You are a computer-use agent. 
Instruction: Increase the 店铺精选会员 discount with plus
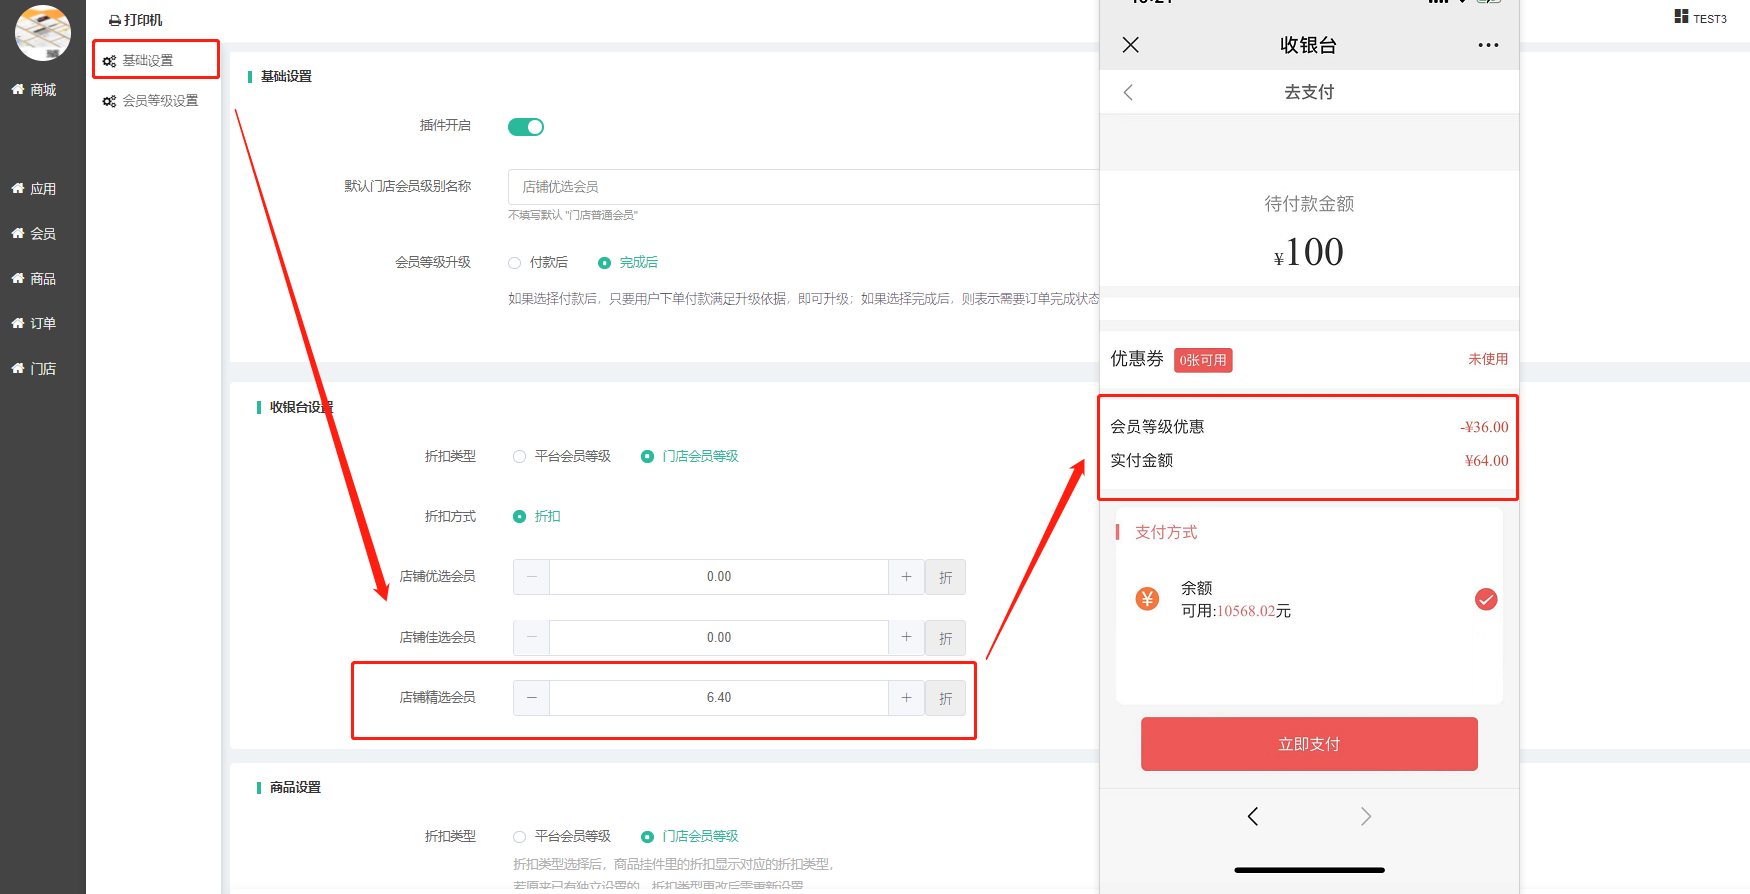click(906, 698)
